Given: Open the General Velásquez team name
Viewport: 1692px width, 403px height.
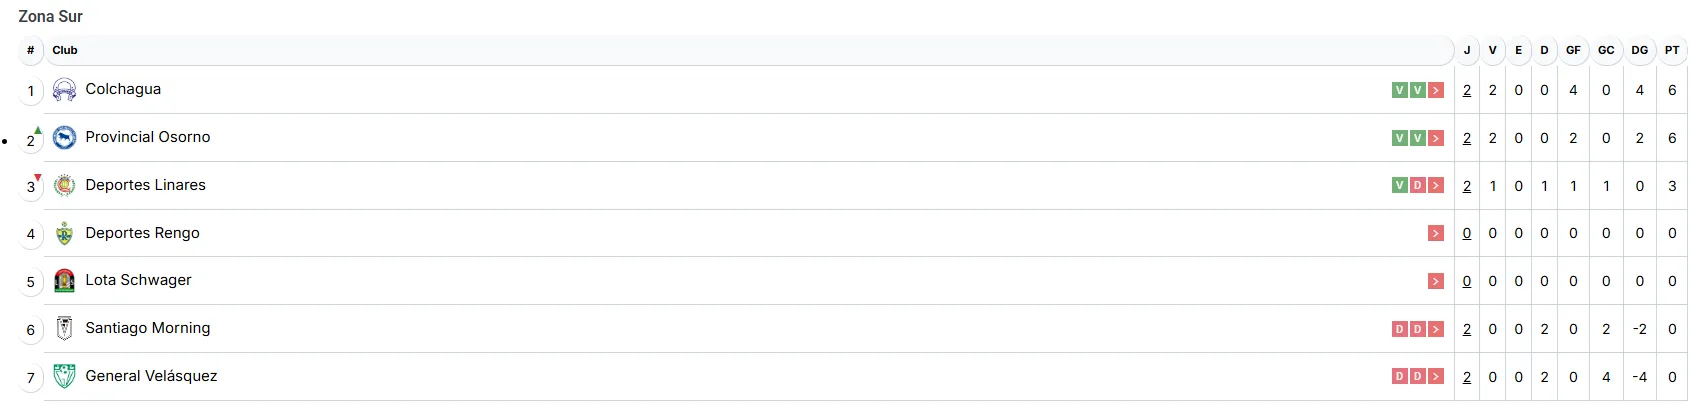Looking at the screenshot, I should 151,376.
